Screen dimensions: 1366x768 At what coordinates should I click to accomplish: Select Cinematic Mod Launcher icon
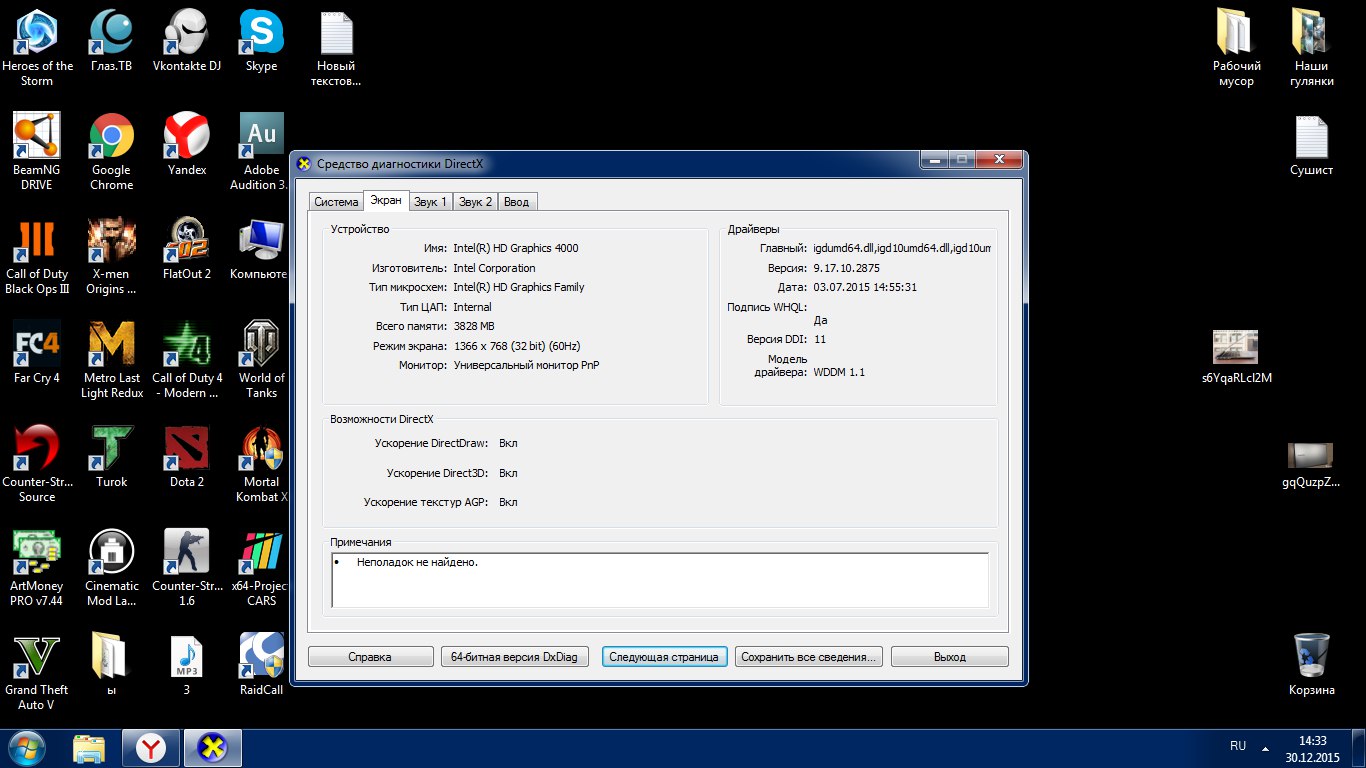[111, 568]
